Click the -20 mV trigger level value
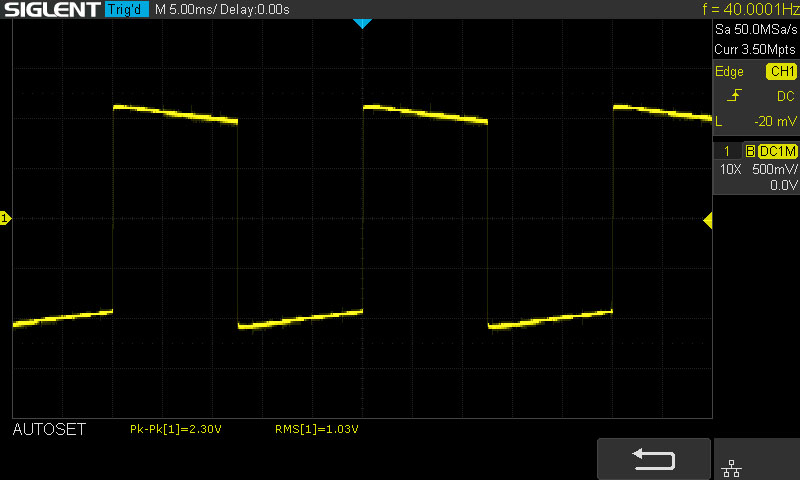The width and height of the screenshot is (800, 480). (x=775, y=121)
